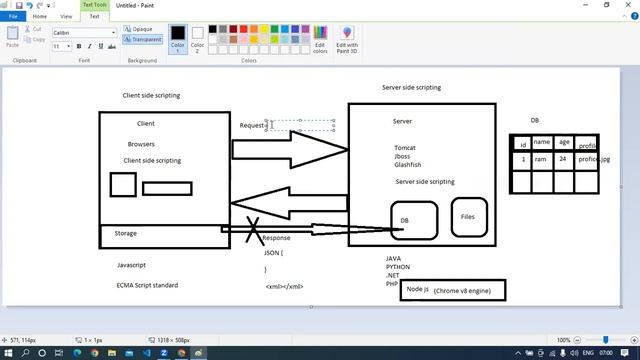The width and height of the screenshot is (640, 360).
Task: Pick the green color swatch
Action: pyautogui.click(x=275, y=29)
